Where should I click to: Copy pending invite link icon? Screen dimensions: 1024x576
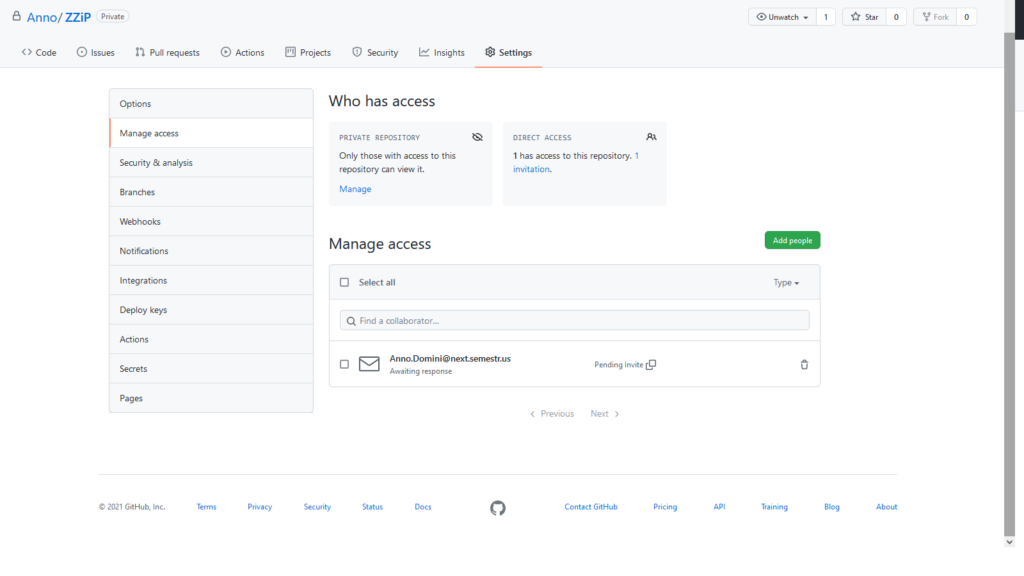click(x=651, y=365)
